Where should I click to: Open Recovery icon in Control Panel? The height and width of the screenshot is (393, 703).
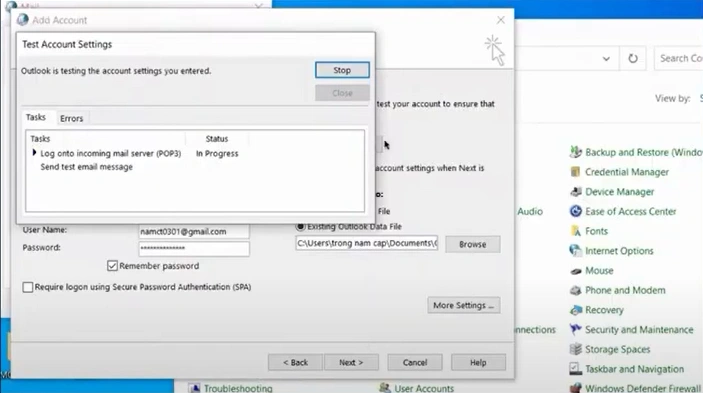(x=576, y=310)
